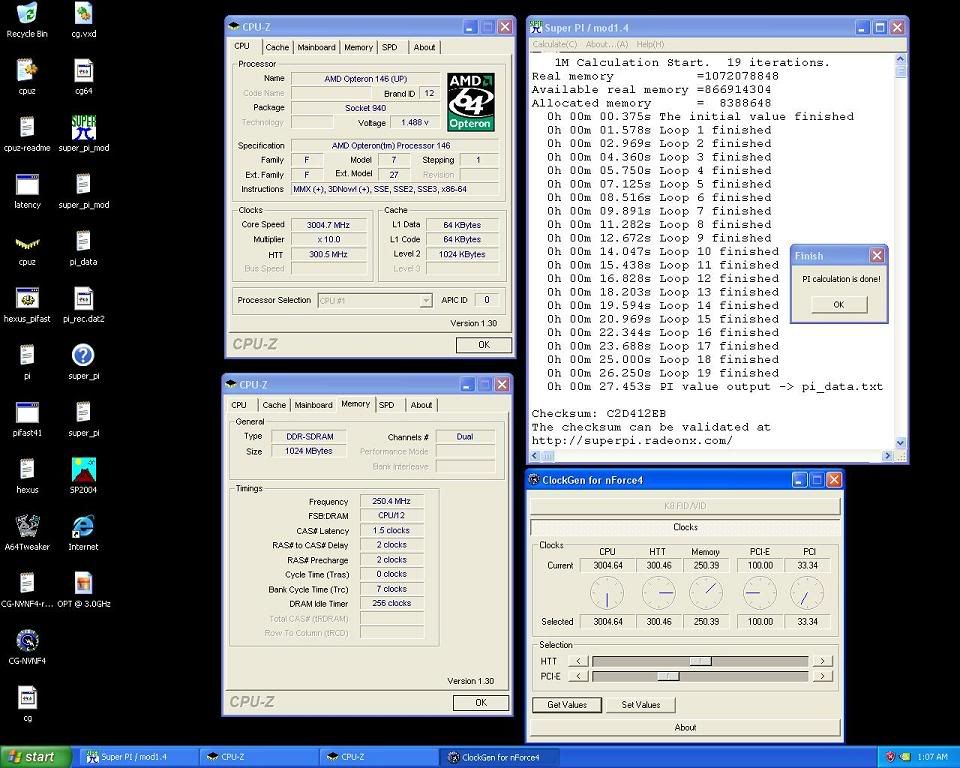Screen dimensions: 960x768
Task: Open the cpuz-readme text file icon
Action: pyautogui.click(x=27, y=127)
